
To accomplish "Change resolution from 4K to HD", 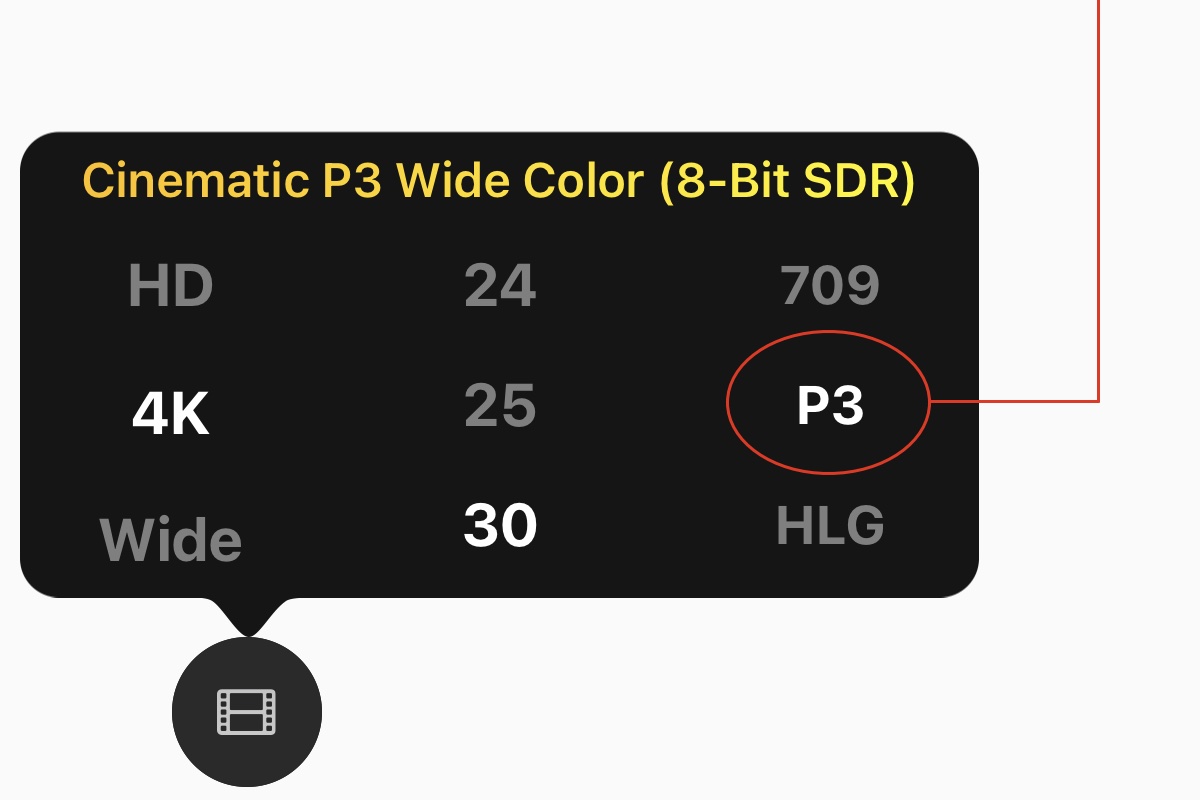I will pos(170,287).
